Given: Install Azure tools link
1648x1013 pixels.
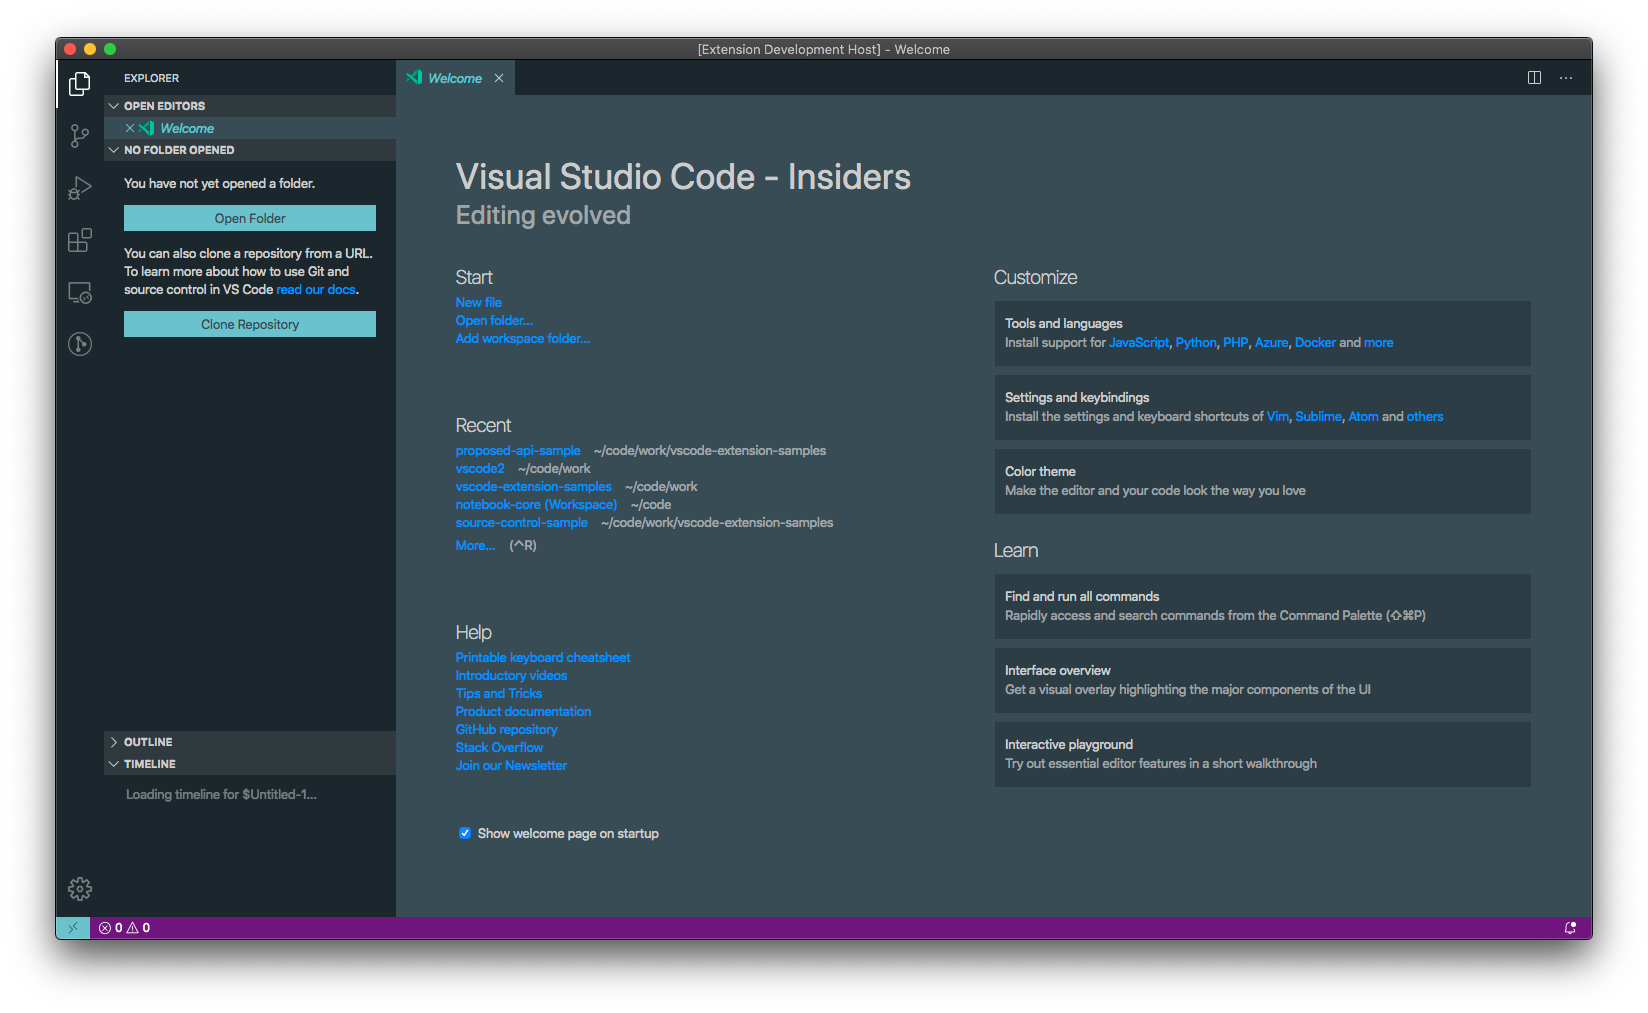Looking at the screenshot, I should coord(1272,343).
